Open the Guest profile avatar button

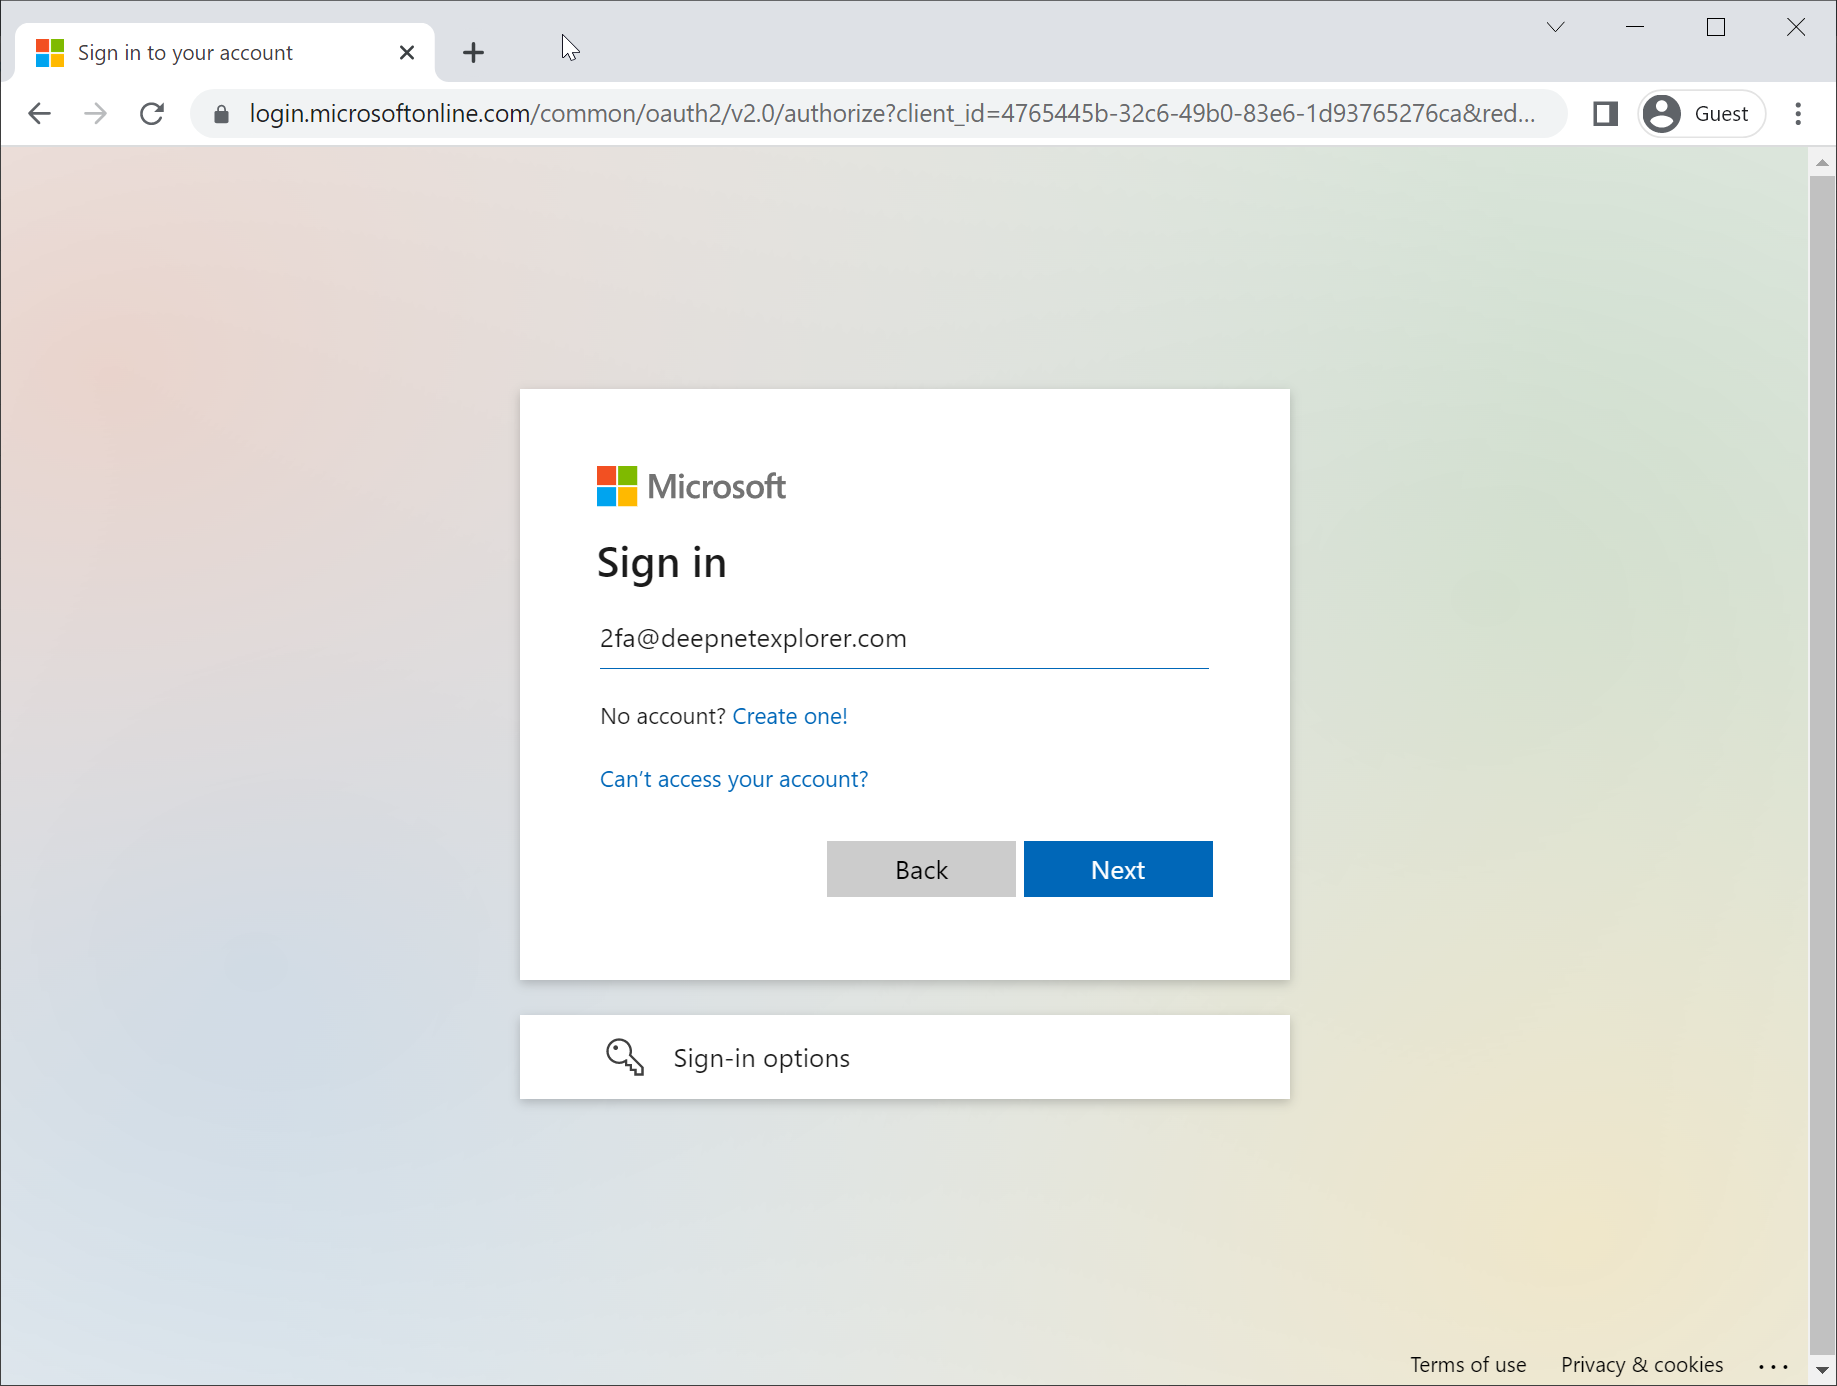(1701, 114)
